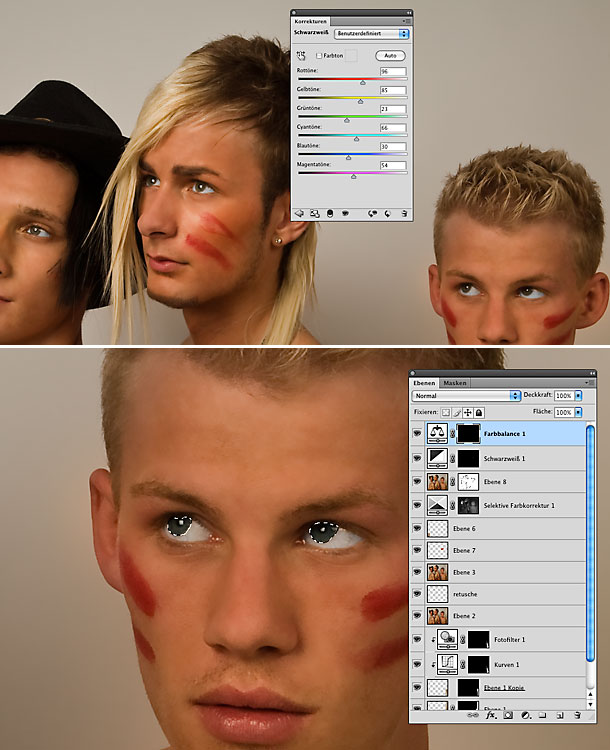Image resolution: width=610 pixels, height=750 pixels.
Task: Collapse the Korrekturen panel with double arrows
Action: pyautogui.click(x=409, y=13)
